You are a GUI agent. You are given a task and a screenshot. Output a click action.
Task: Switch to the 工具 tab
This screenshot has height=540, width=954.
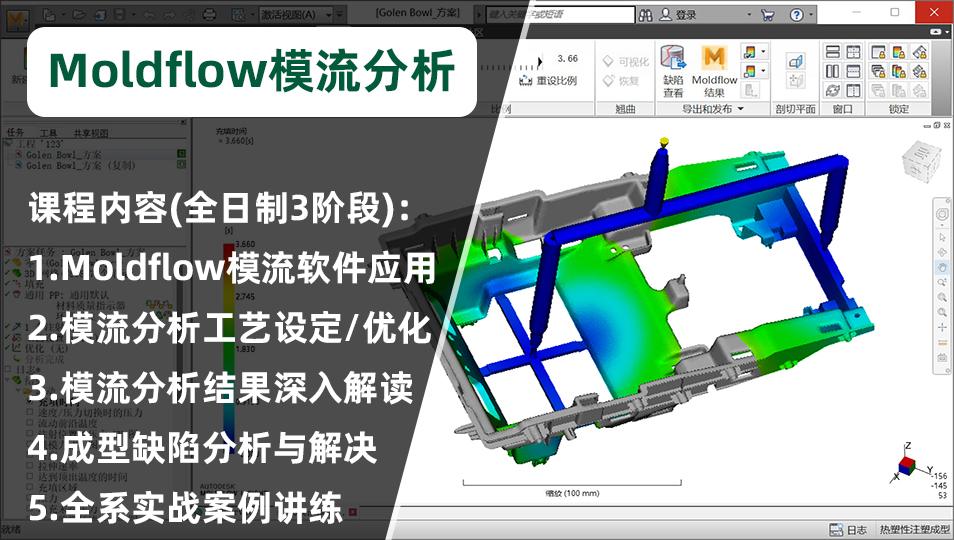tap(48, 133)
